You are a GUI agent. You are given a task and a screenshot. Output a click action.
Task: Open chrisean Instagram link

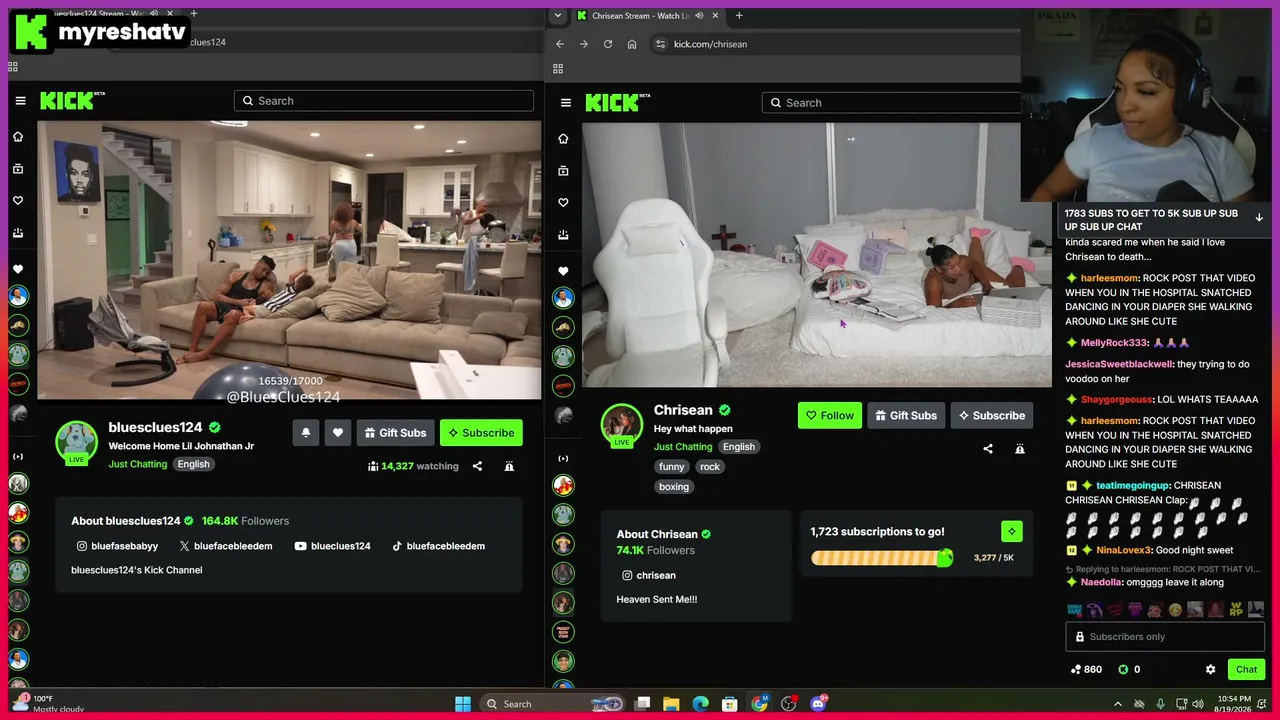(x=648, y=575)
